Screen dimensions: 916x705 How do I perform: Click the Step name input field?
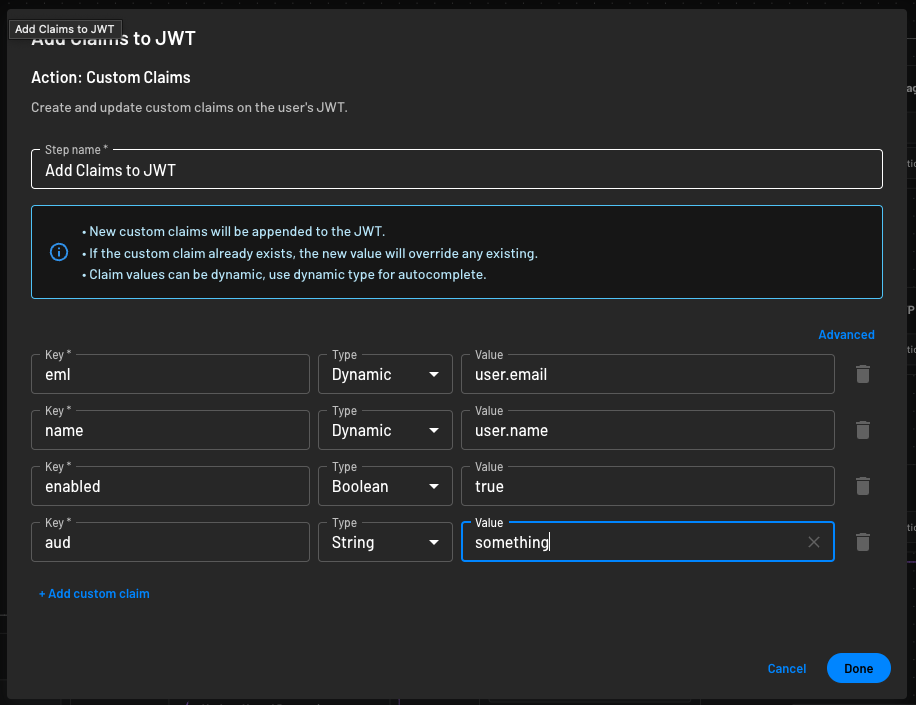[456, 169]
